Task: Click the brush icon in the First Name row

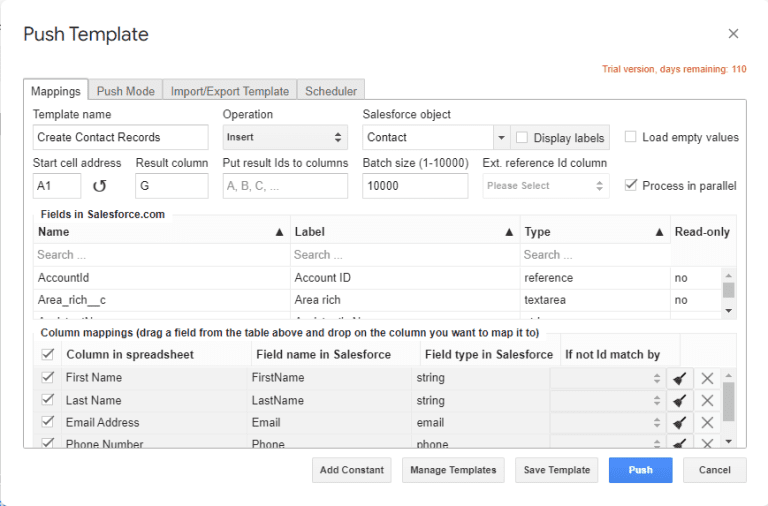Action: click(x=679, y=378)
